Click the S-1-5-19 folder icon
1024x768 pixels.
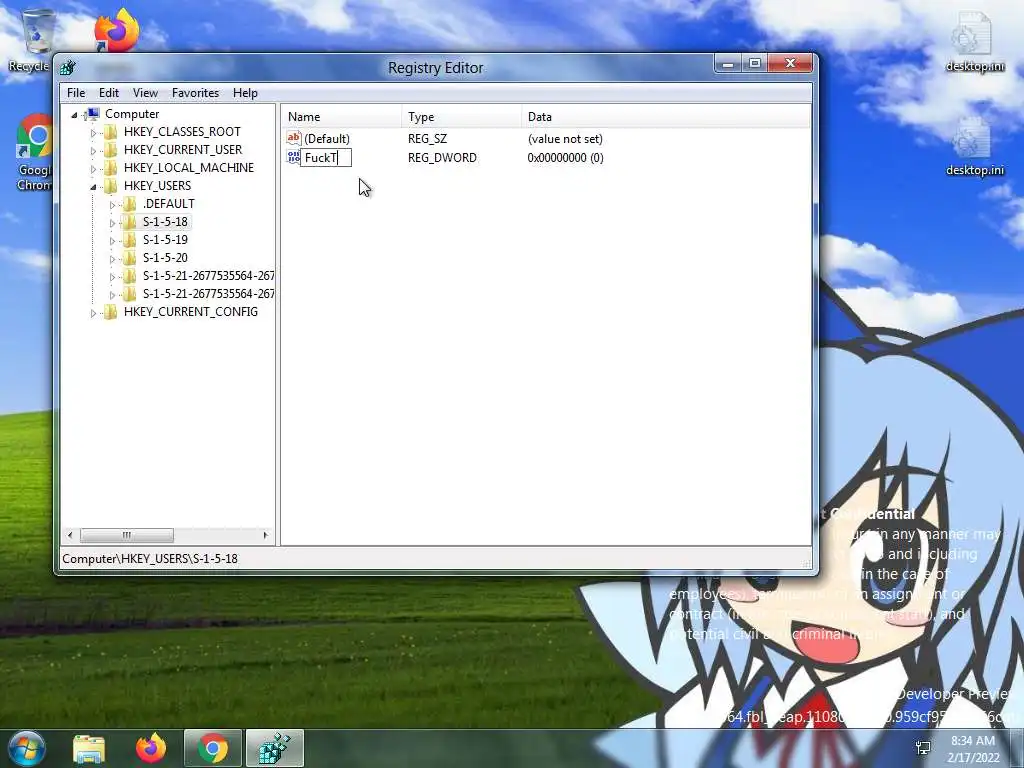click(129, 240)
